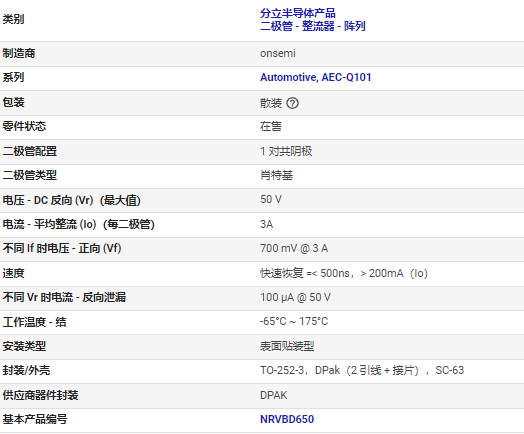The image size is (524, 434).
Task: Open the 分立半导体产品 category link
Action: point(298,13)
